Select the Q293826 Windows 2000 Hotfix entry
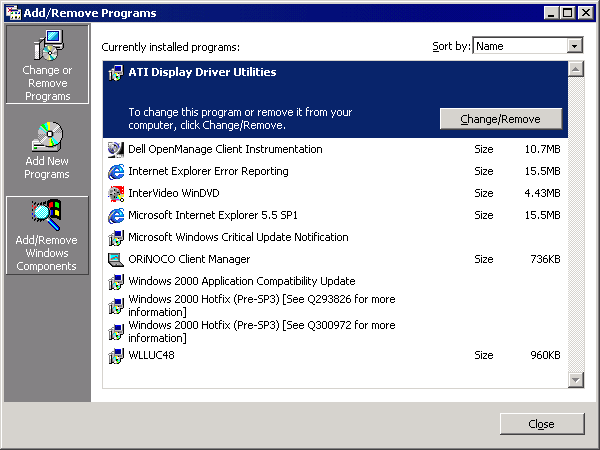The height and width of the screenshot is (450, 600). pos(261,304)
